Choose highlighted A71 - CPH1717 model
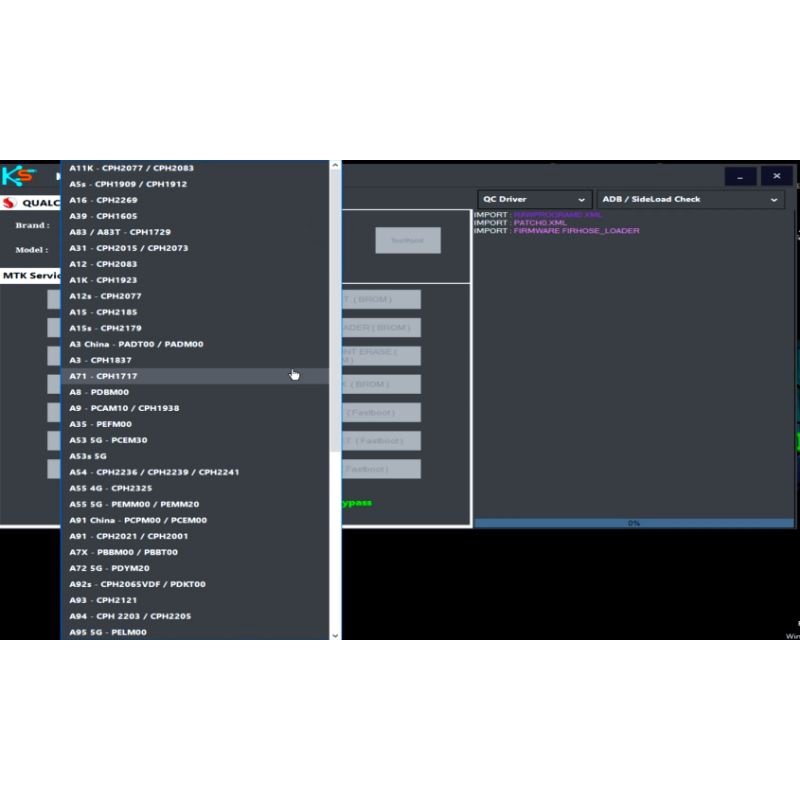 (195, 376)
